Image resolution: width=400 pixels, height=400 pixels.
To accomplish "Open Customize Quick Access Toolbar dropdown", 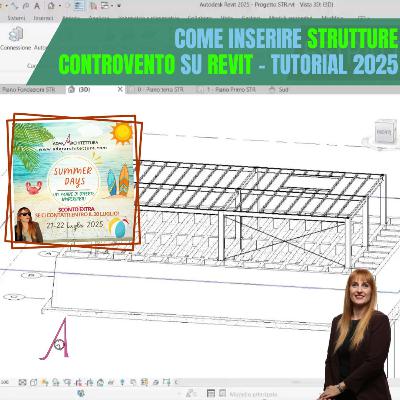I will [x=119, y=5].
